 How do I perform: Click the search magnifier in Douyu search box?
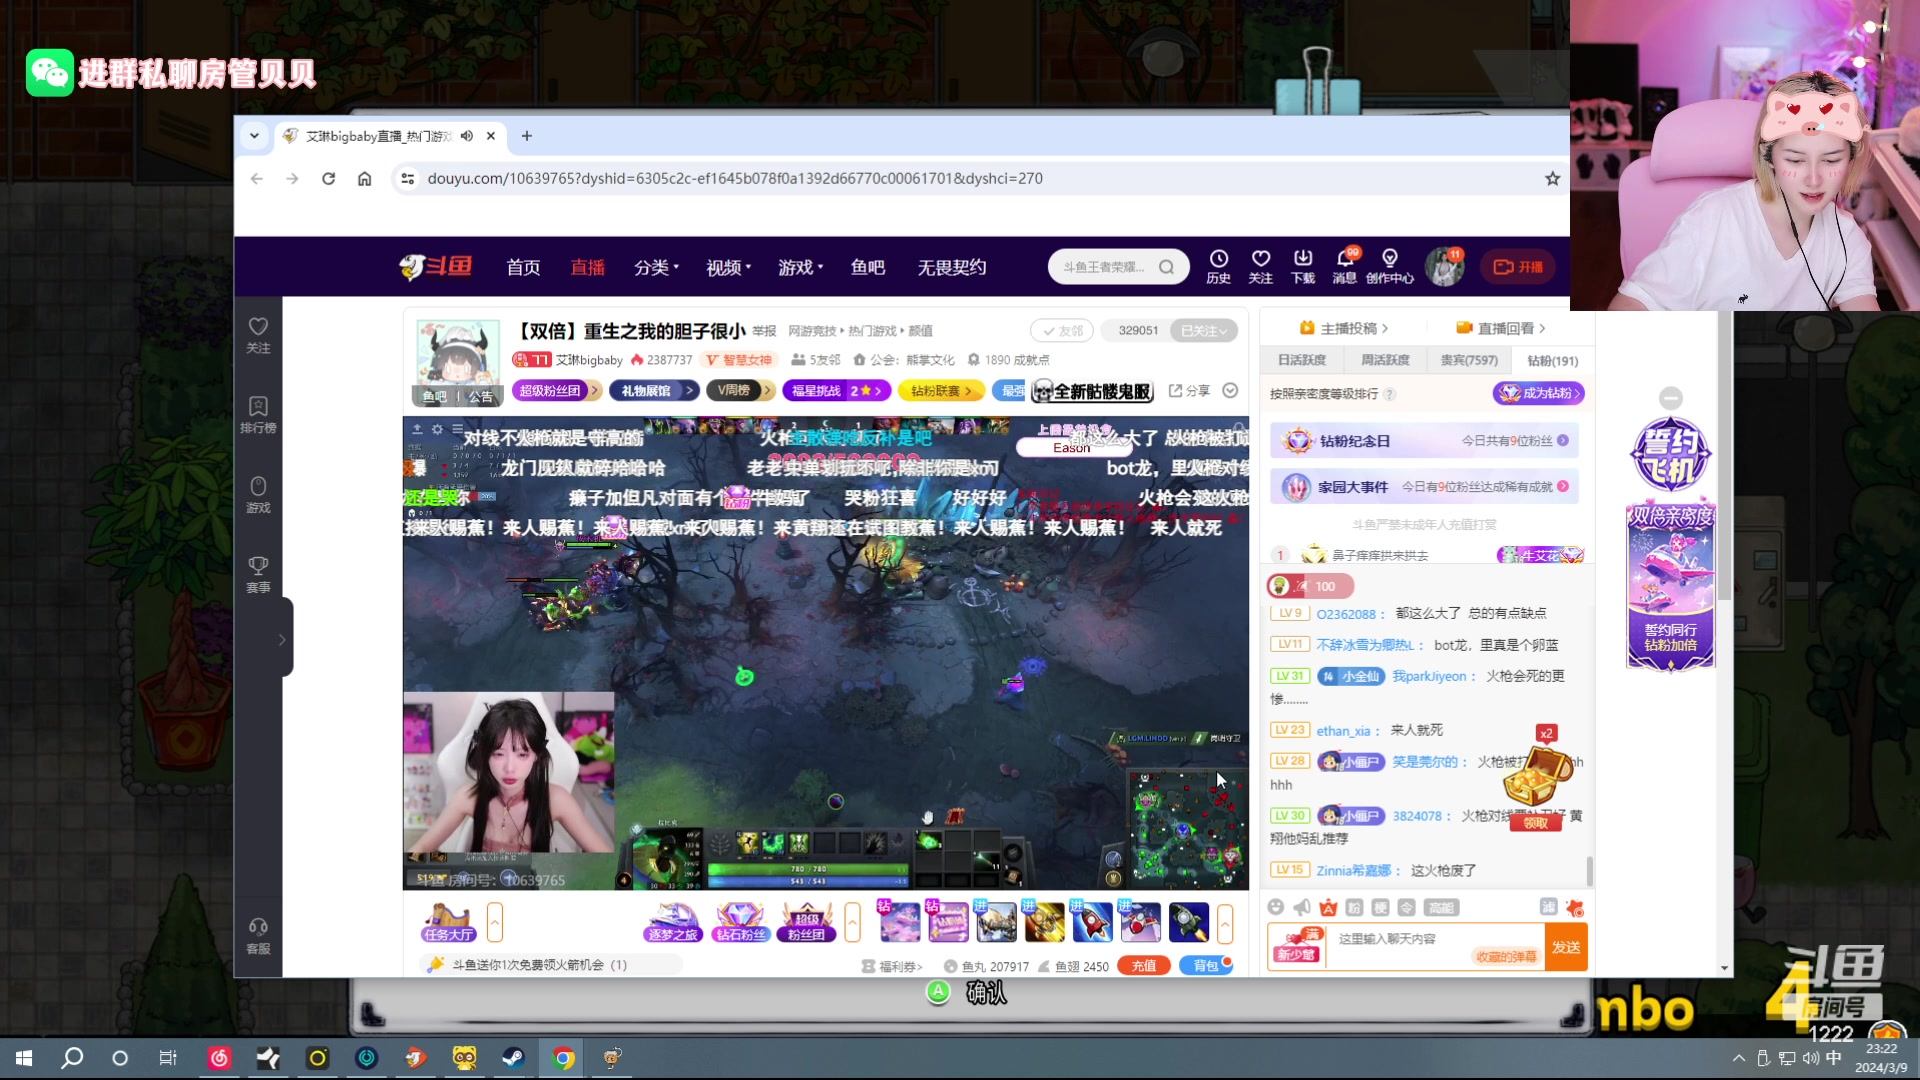pyautogui.click(x=1166, y=267)
